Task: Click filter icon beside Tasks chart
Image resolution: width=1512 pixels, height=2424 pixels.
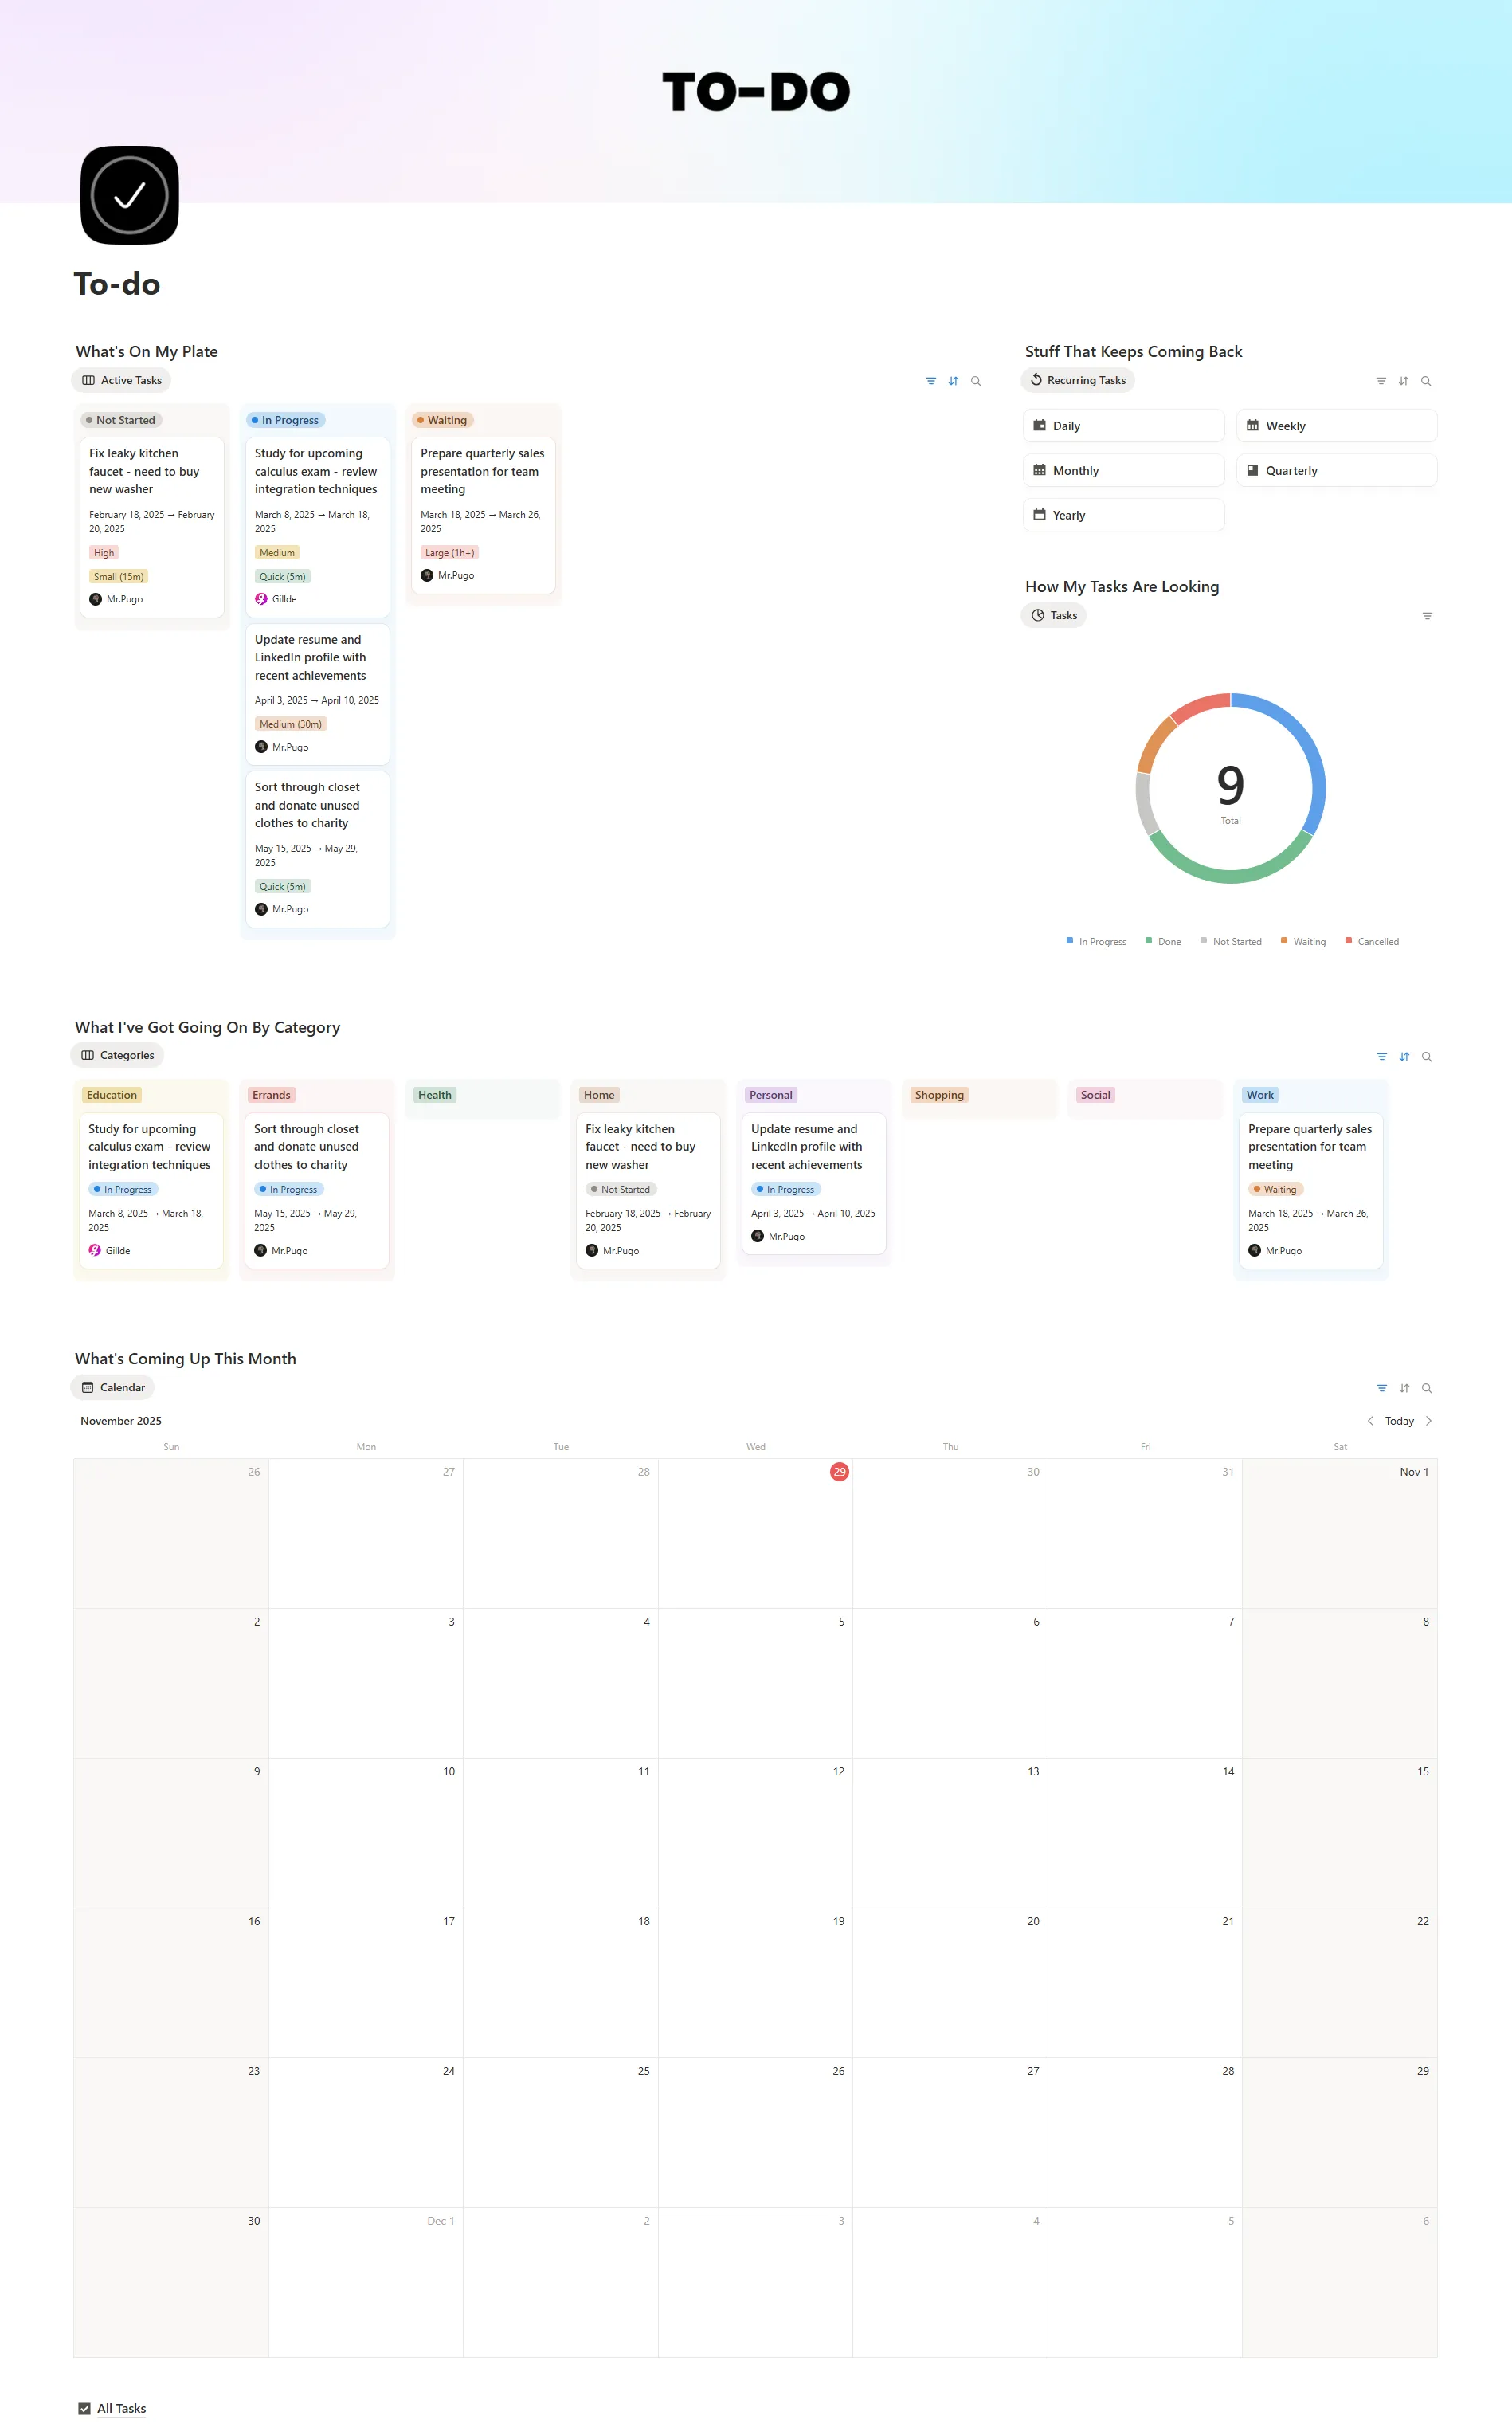Action: (x=1427, y=616)
